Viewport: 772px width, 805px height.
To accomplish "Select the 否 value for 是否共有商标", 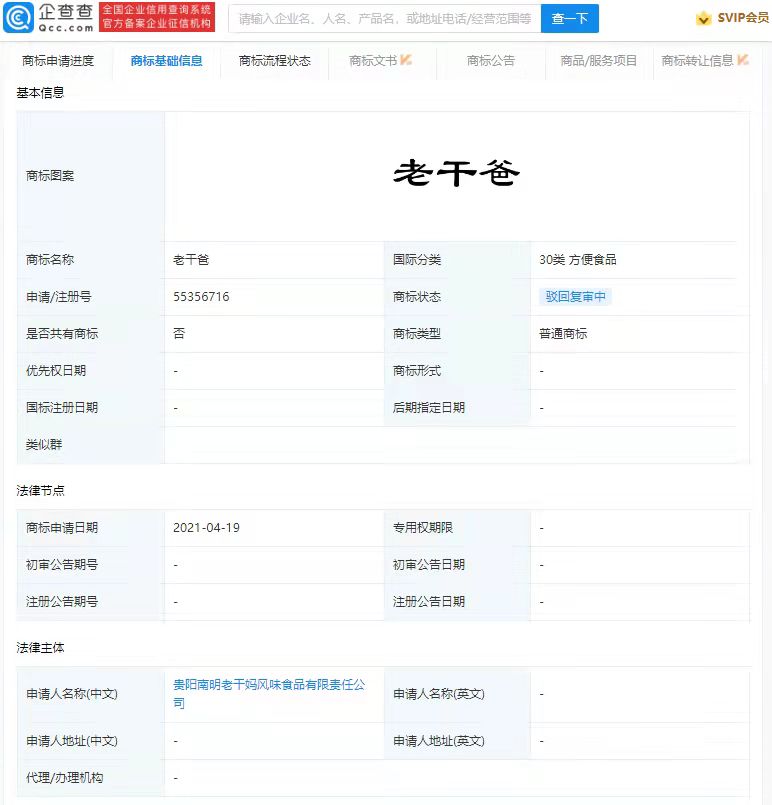I will (x=179, y=334).
